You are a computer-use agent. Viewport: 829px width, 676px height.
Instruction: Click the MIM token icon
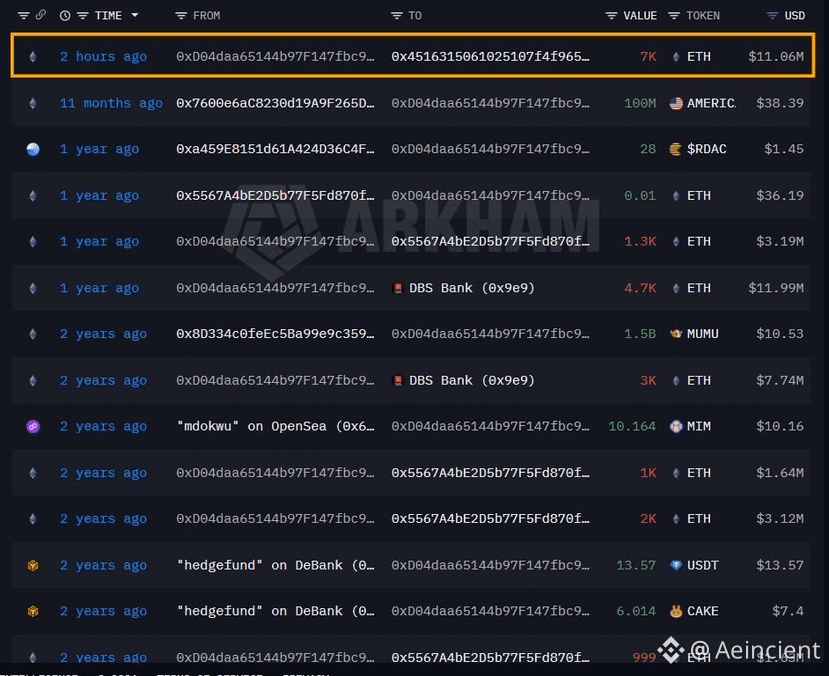pyautogui.click(x=676, y=426)
